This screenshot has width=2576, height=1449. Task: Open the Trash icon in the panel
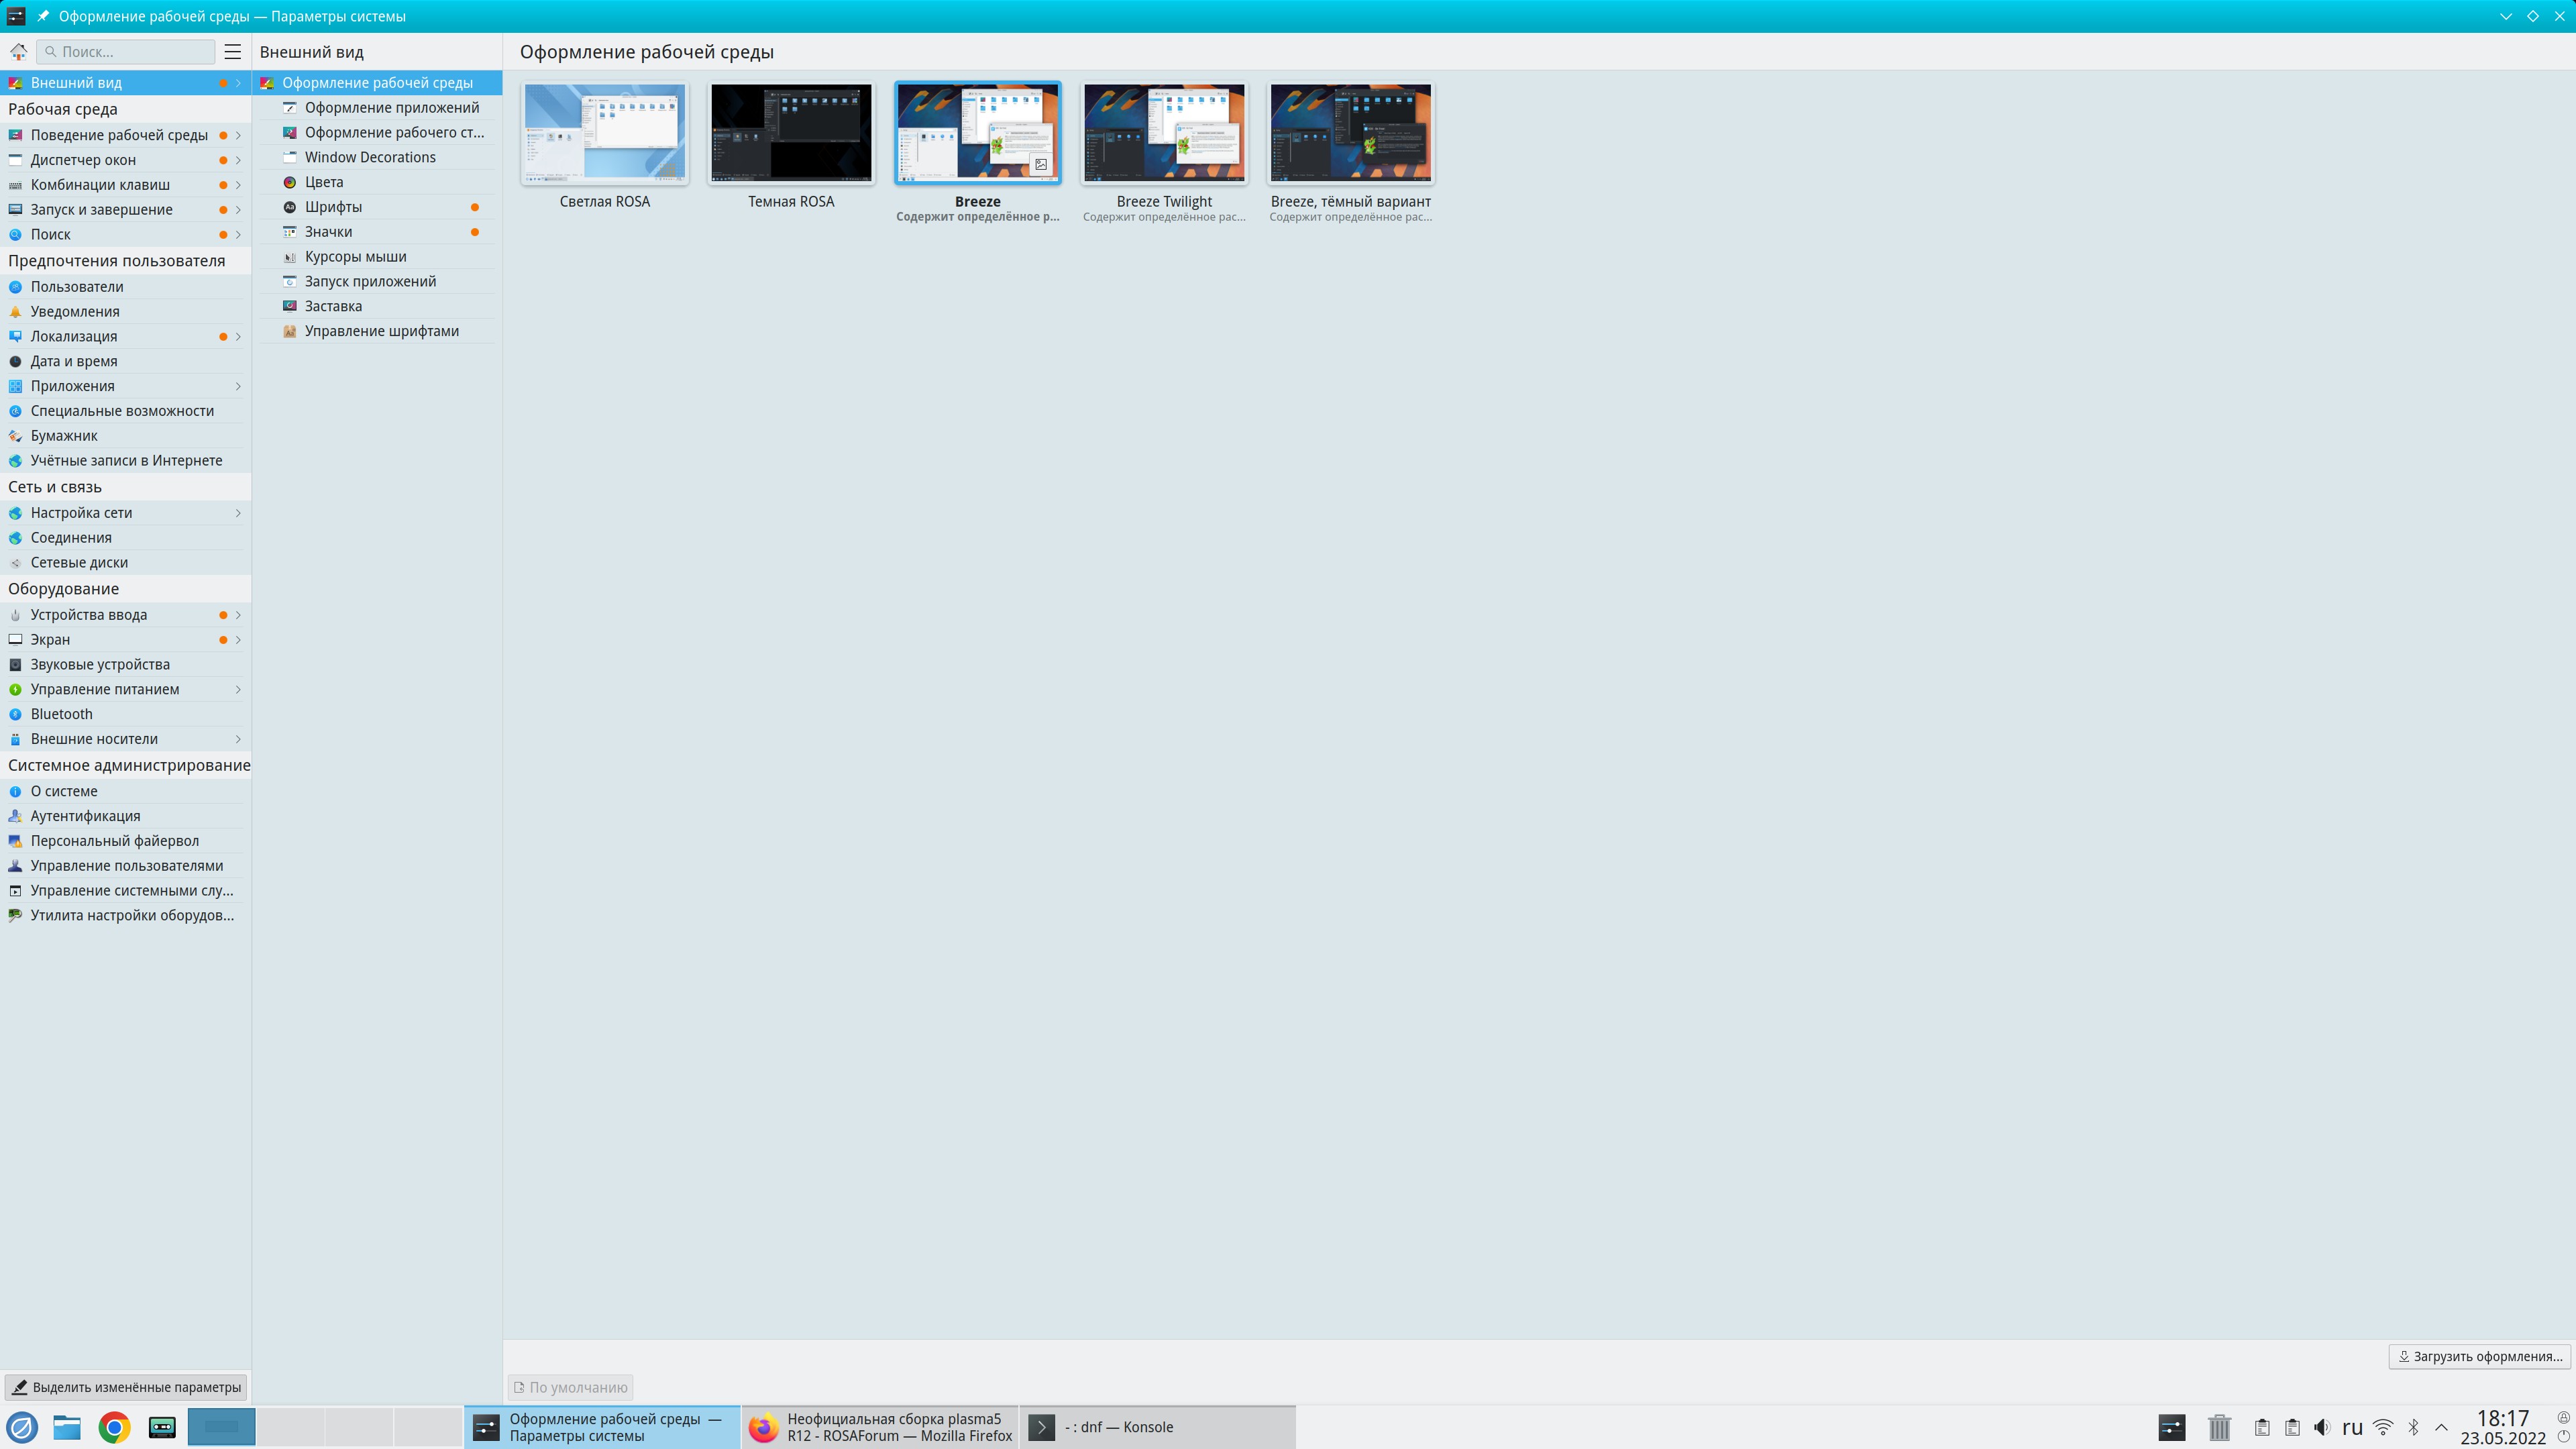point(2219,1427)
